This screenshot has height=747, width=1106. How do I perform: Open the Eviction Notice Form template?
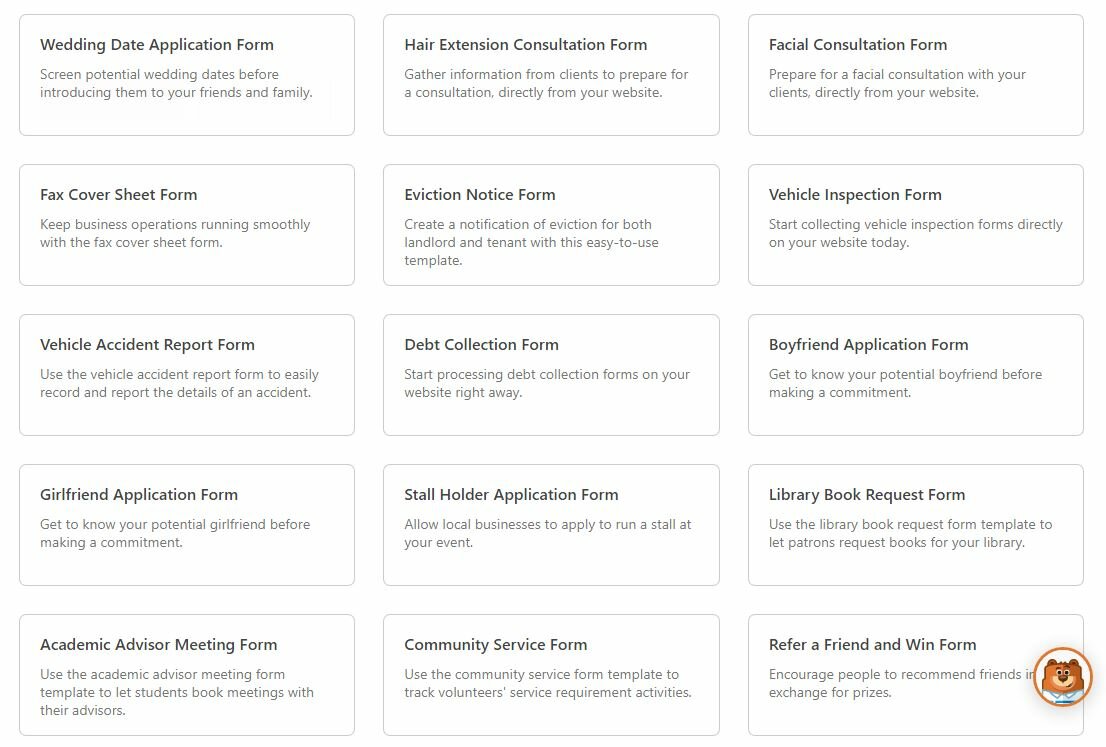551,225
